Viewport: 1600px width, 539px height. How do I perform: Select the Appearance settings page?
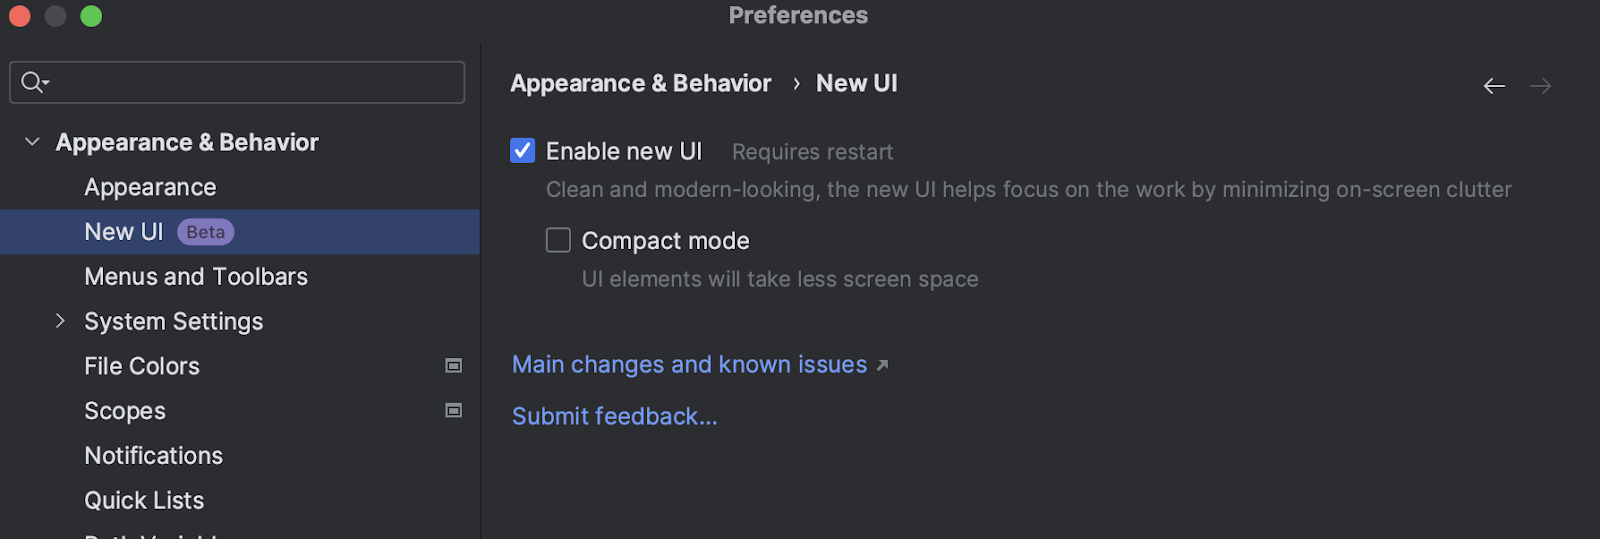point(150,187)
